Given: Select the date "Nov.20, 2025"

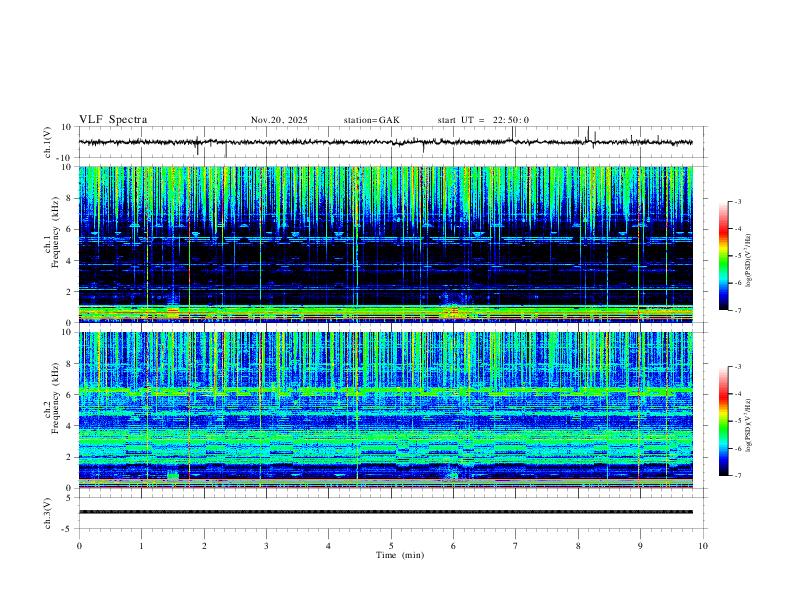Looking at the screenshot, I should [x=279, y=120].
